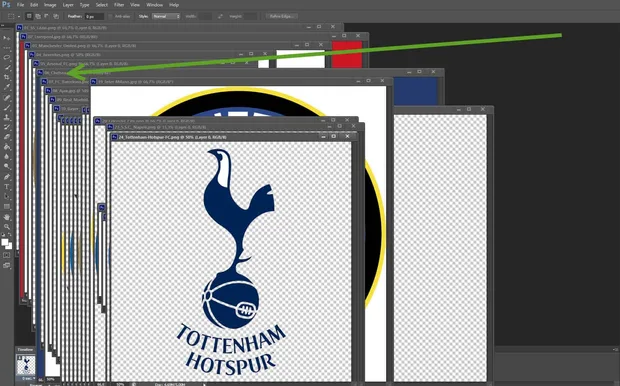Open the Filter menu
Image resolution: width=620 pixels, height=386 pixels.
pos(119,5)
